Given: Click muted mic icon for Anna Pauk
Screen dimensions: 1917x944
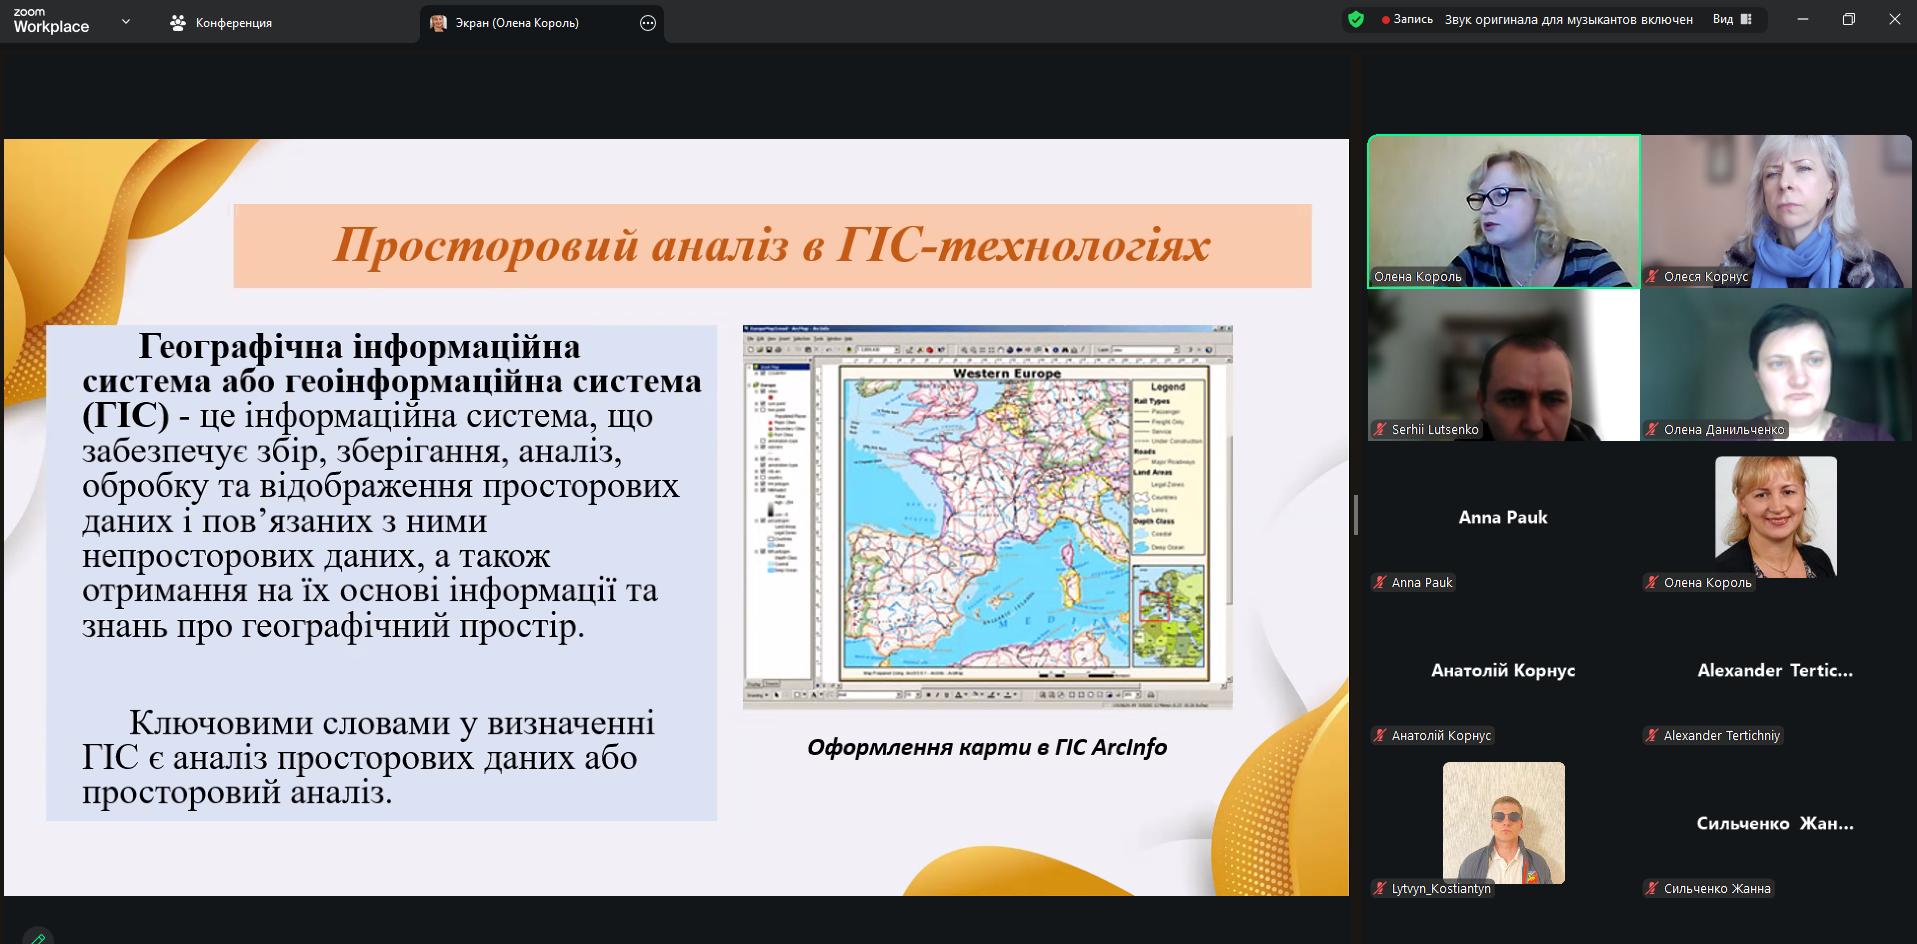Looking at the screenshot, I should tap(1380, 583).
